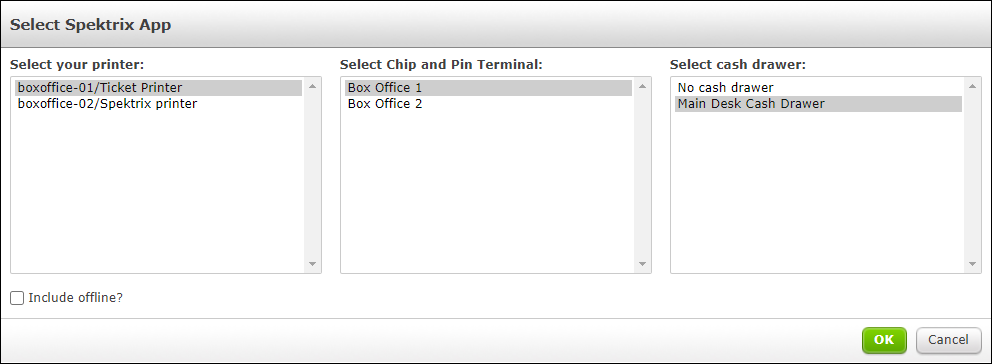Select boxoffice-01/Ticket Printer in printer list
The image size is (992, 364).
coord(158,87)
